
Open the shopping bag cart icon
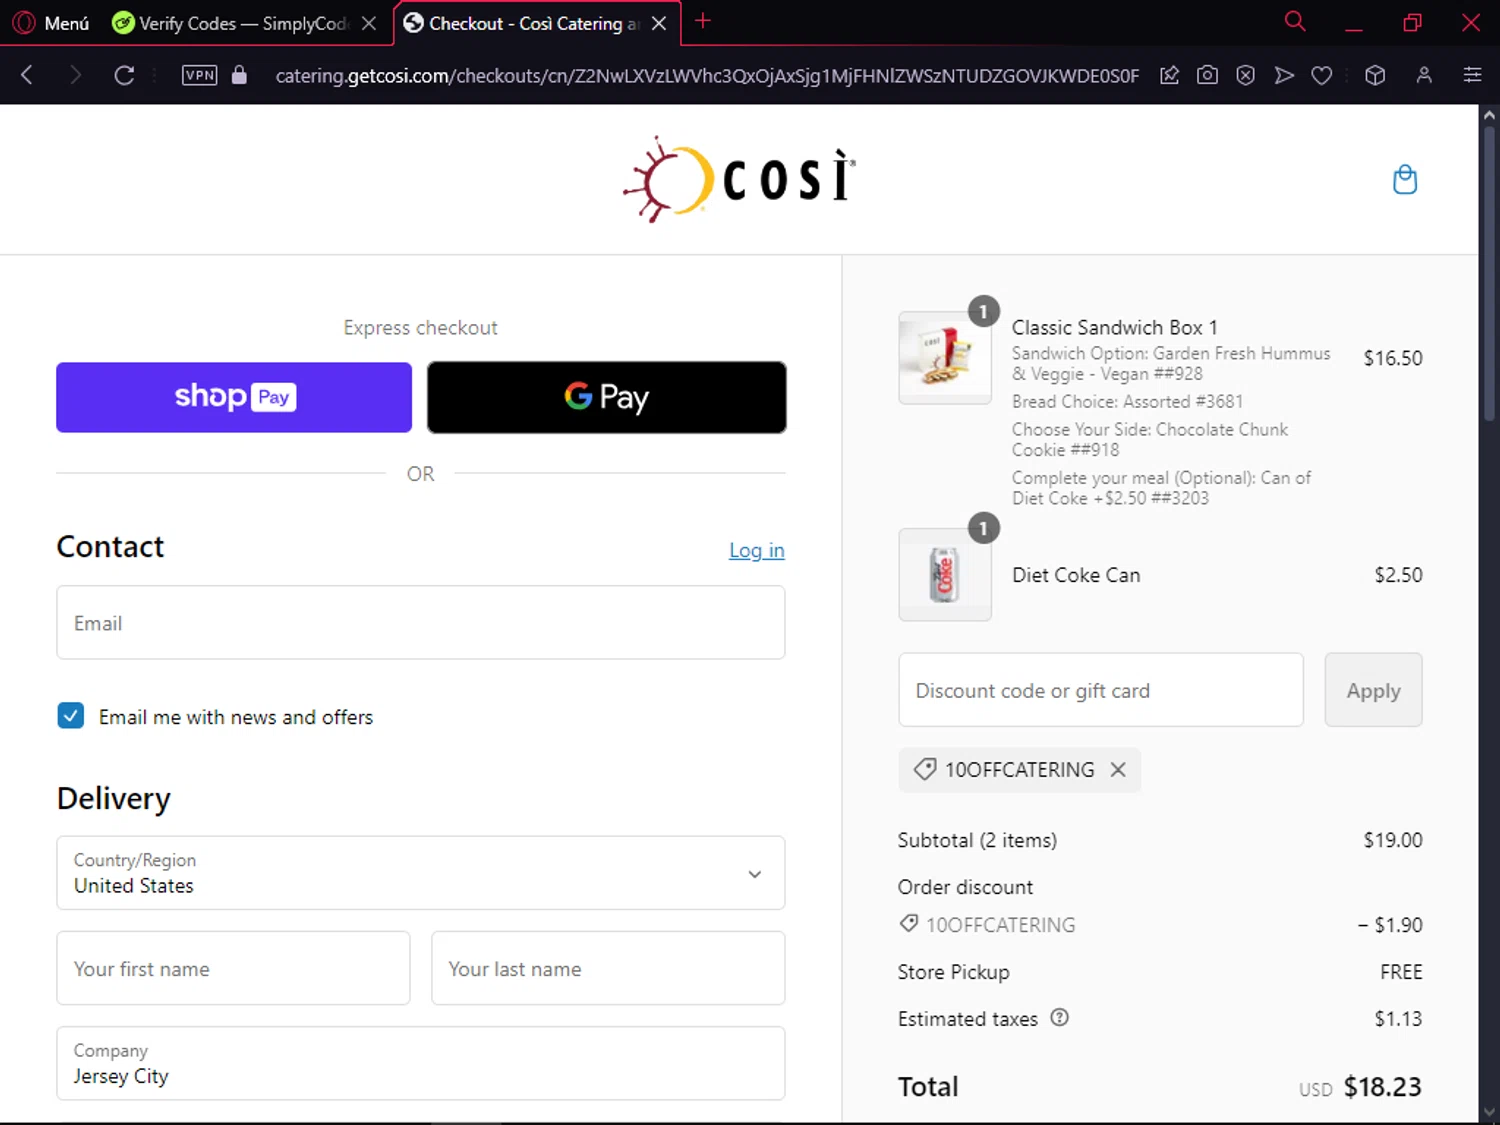1405,180
